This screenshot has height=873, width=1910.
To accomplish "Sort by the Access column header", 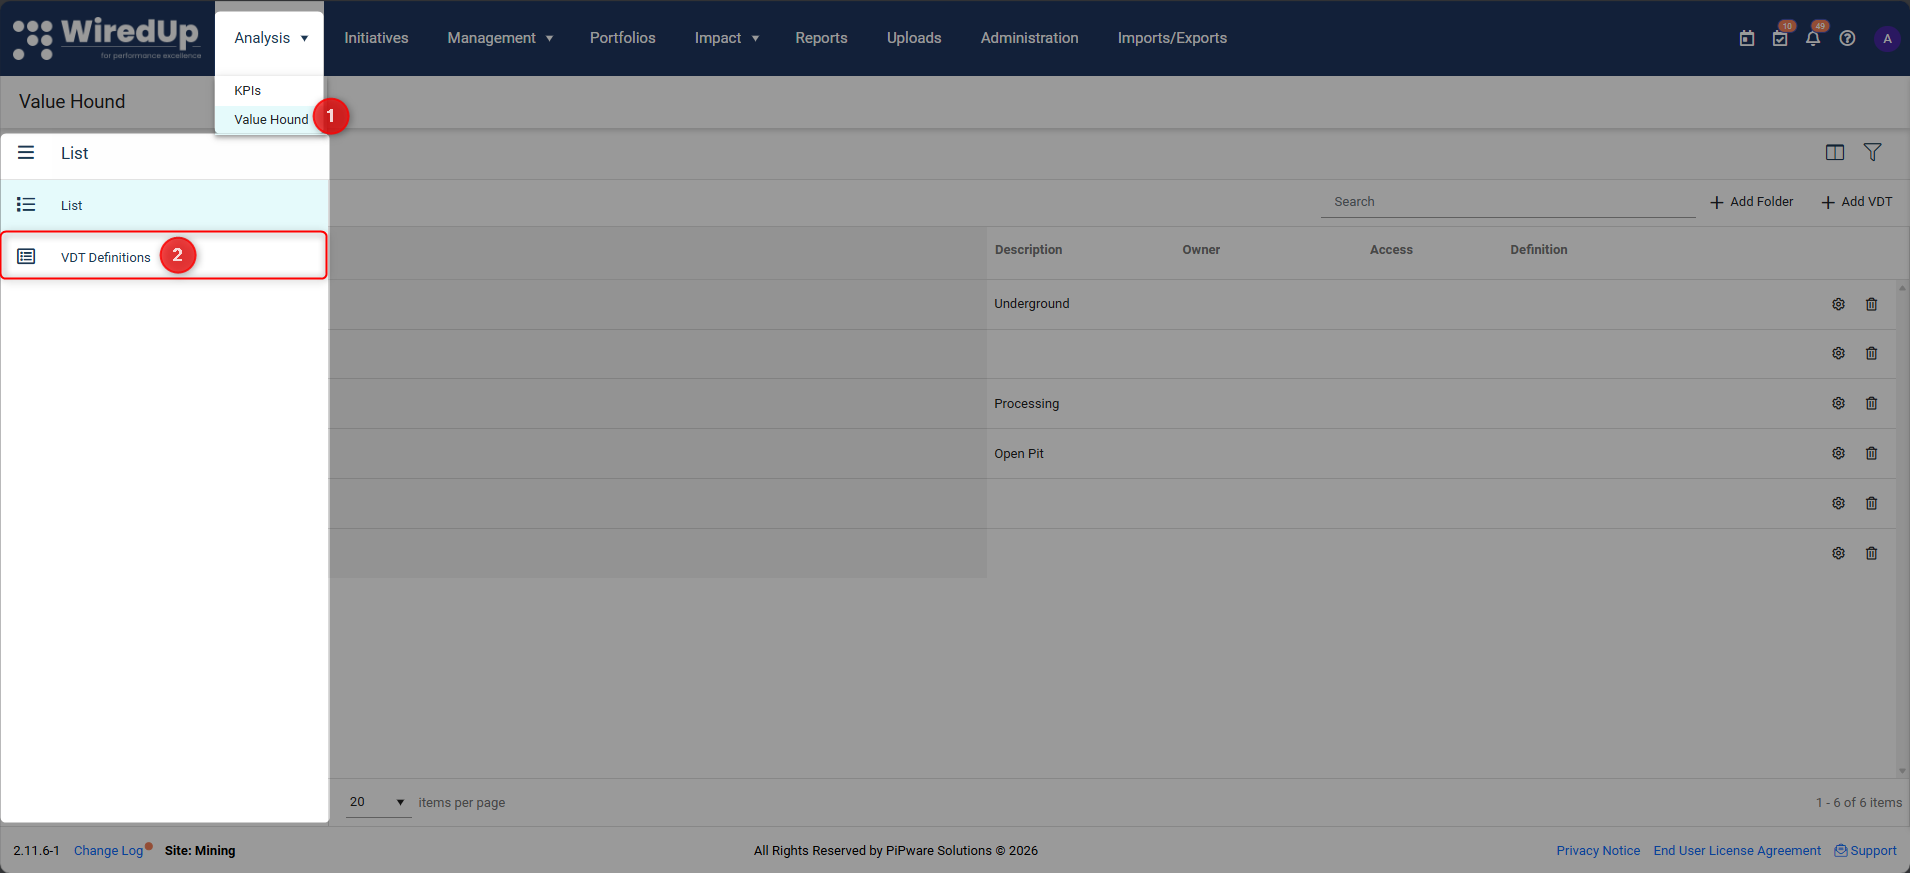I will click(1391, 250).
